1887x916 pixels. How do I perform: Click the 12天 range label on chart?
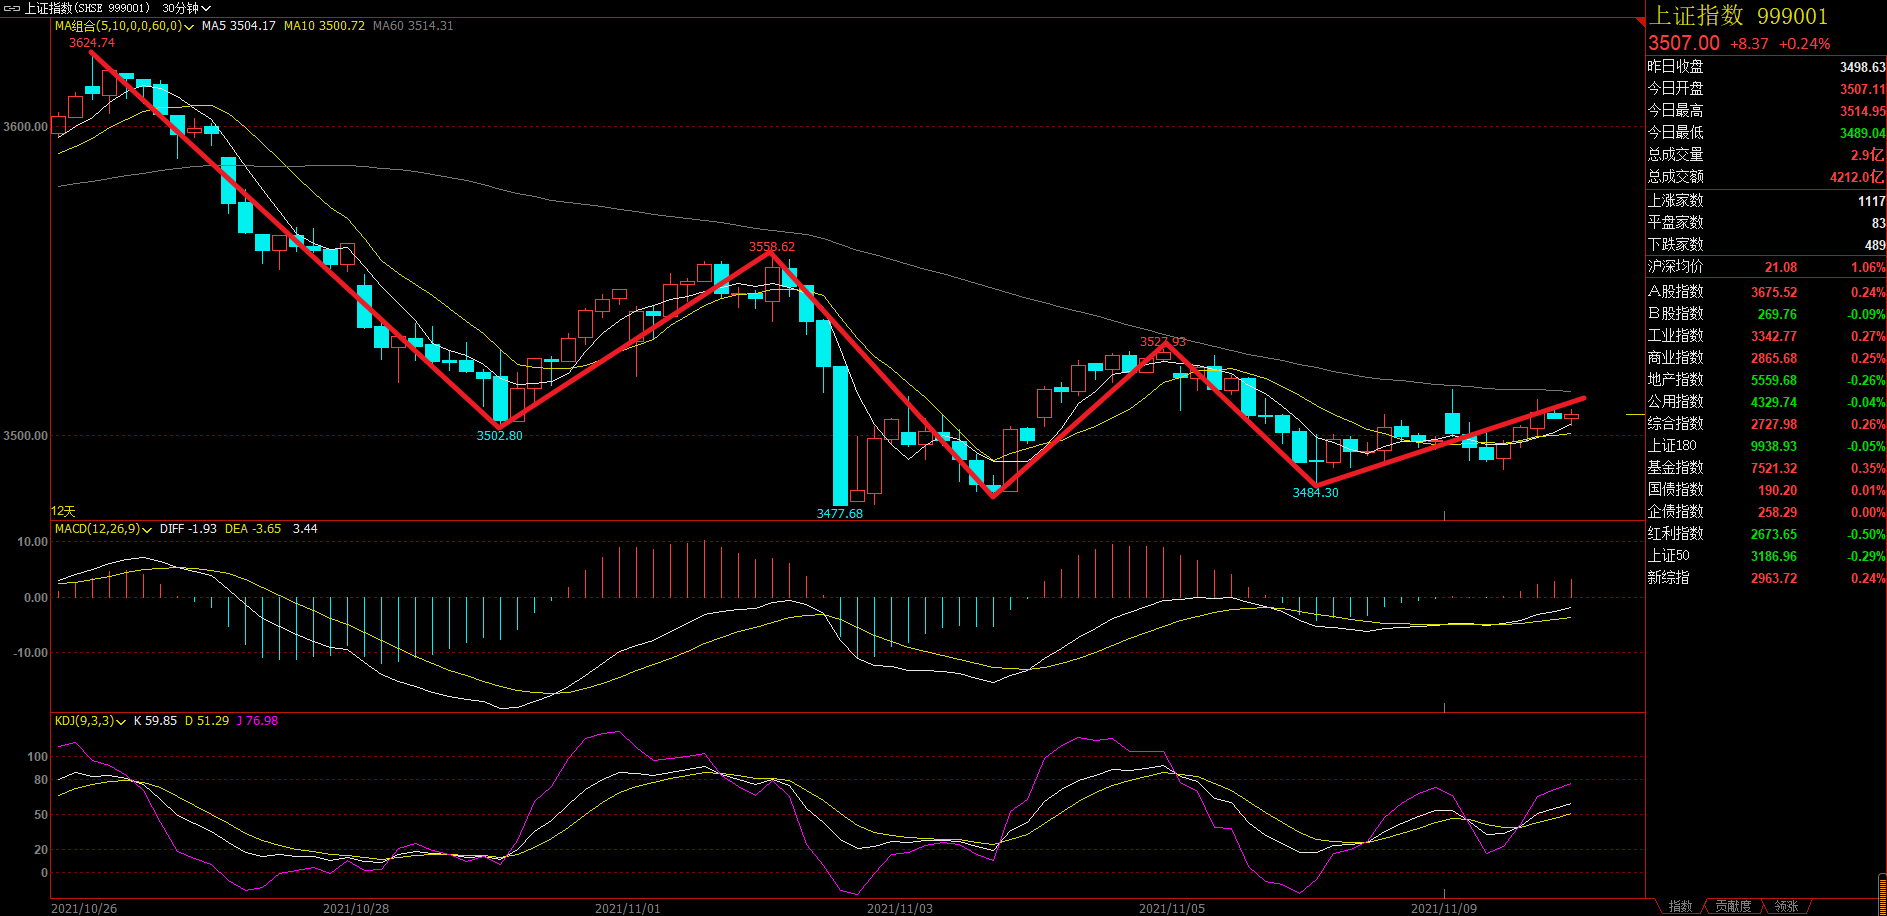pos(63,511)
